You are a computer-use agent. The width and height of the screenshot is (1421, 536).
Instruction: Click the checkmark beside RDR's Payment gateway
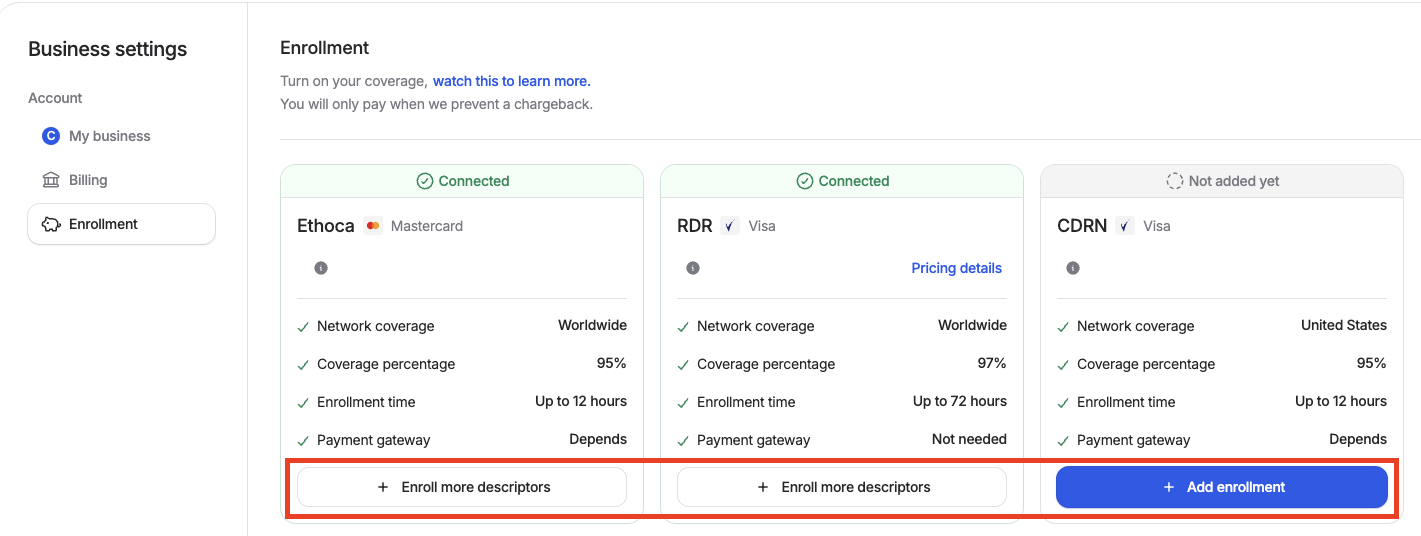[x=683, y=440]
